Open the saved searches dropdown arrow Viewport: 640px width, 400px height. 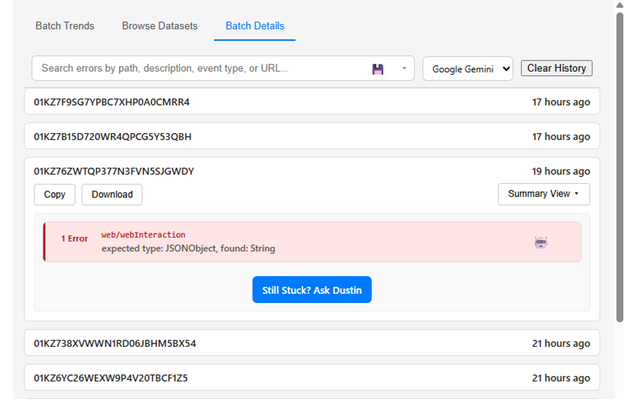(404, 68)
